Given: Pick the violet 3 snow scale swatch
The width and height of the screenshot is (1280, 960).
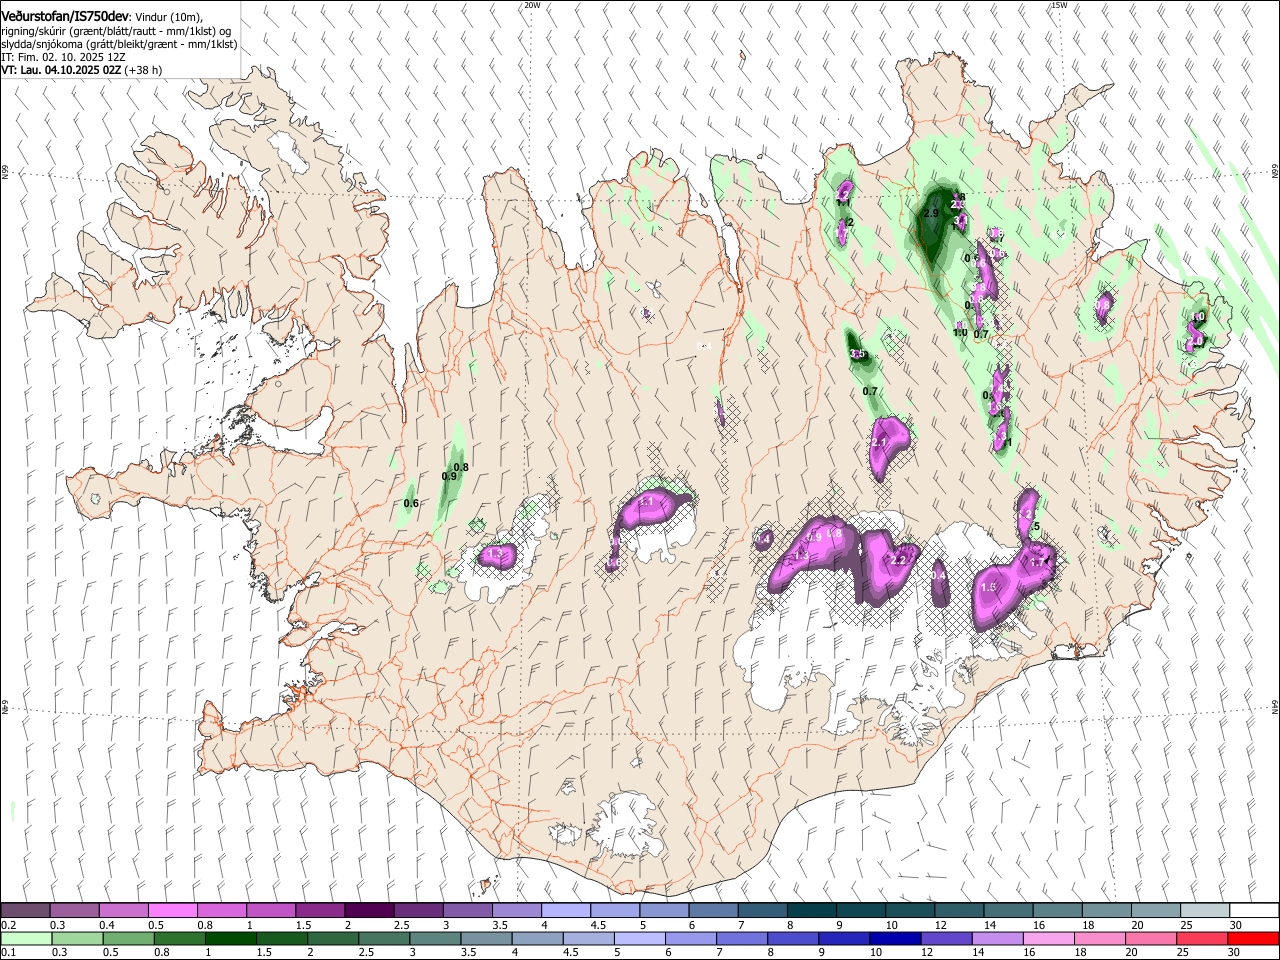Looking at the screenshot, I should pos(467,910).
